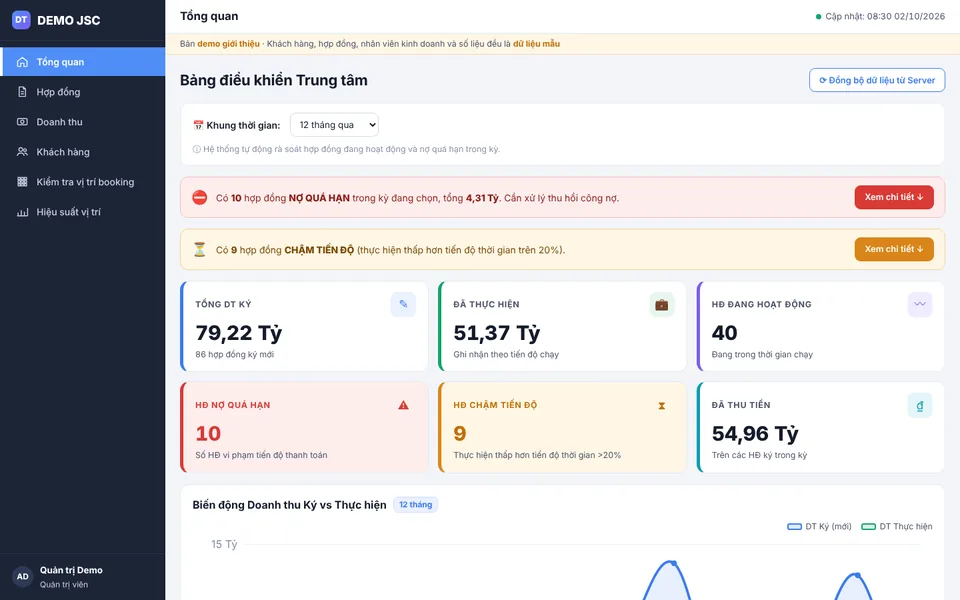
Task: Toggle the DT Thực hiện chart legend
Action: point(896,527)
